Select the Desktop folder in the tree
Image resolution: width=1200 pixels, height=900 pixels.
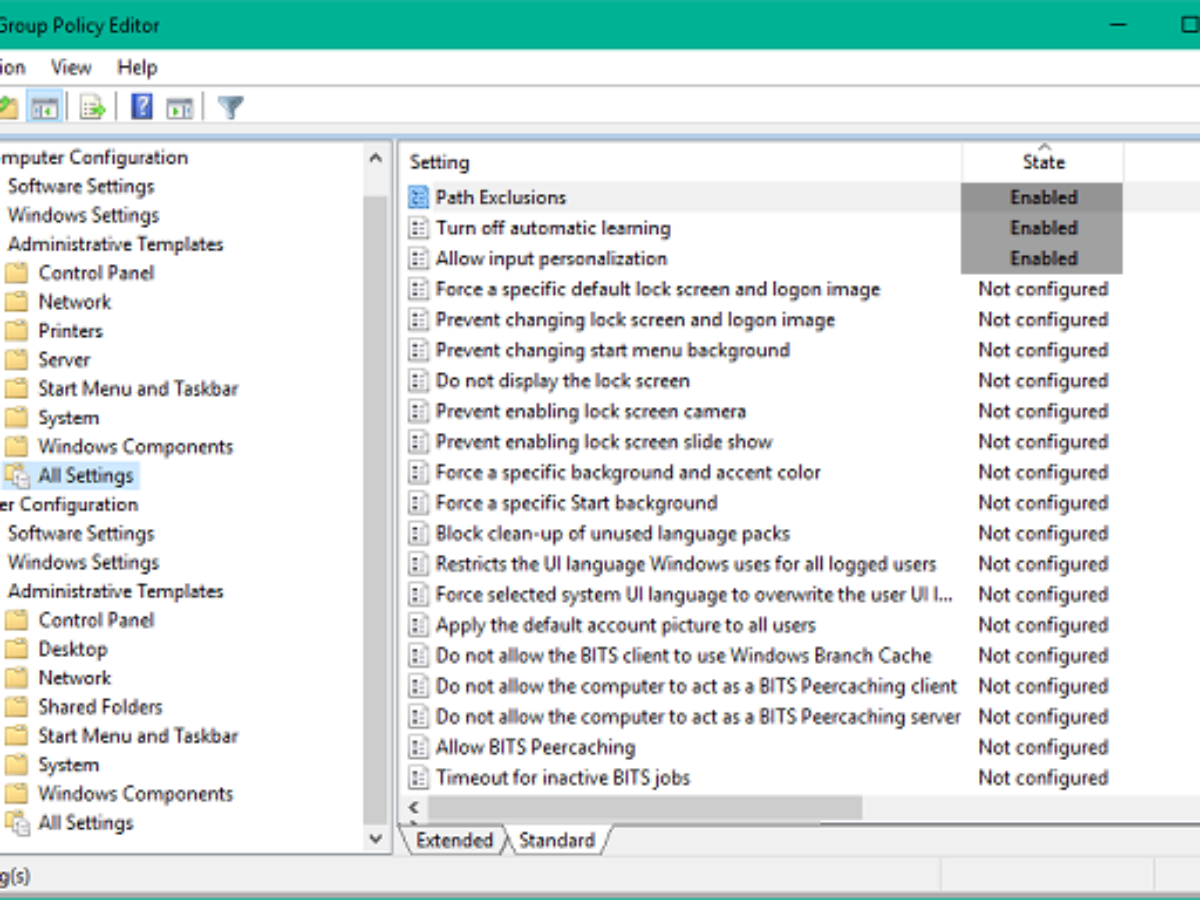point(72,649)
